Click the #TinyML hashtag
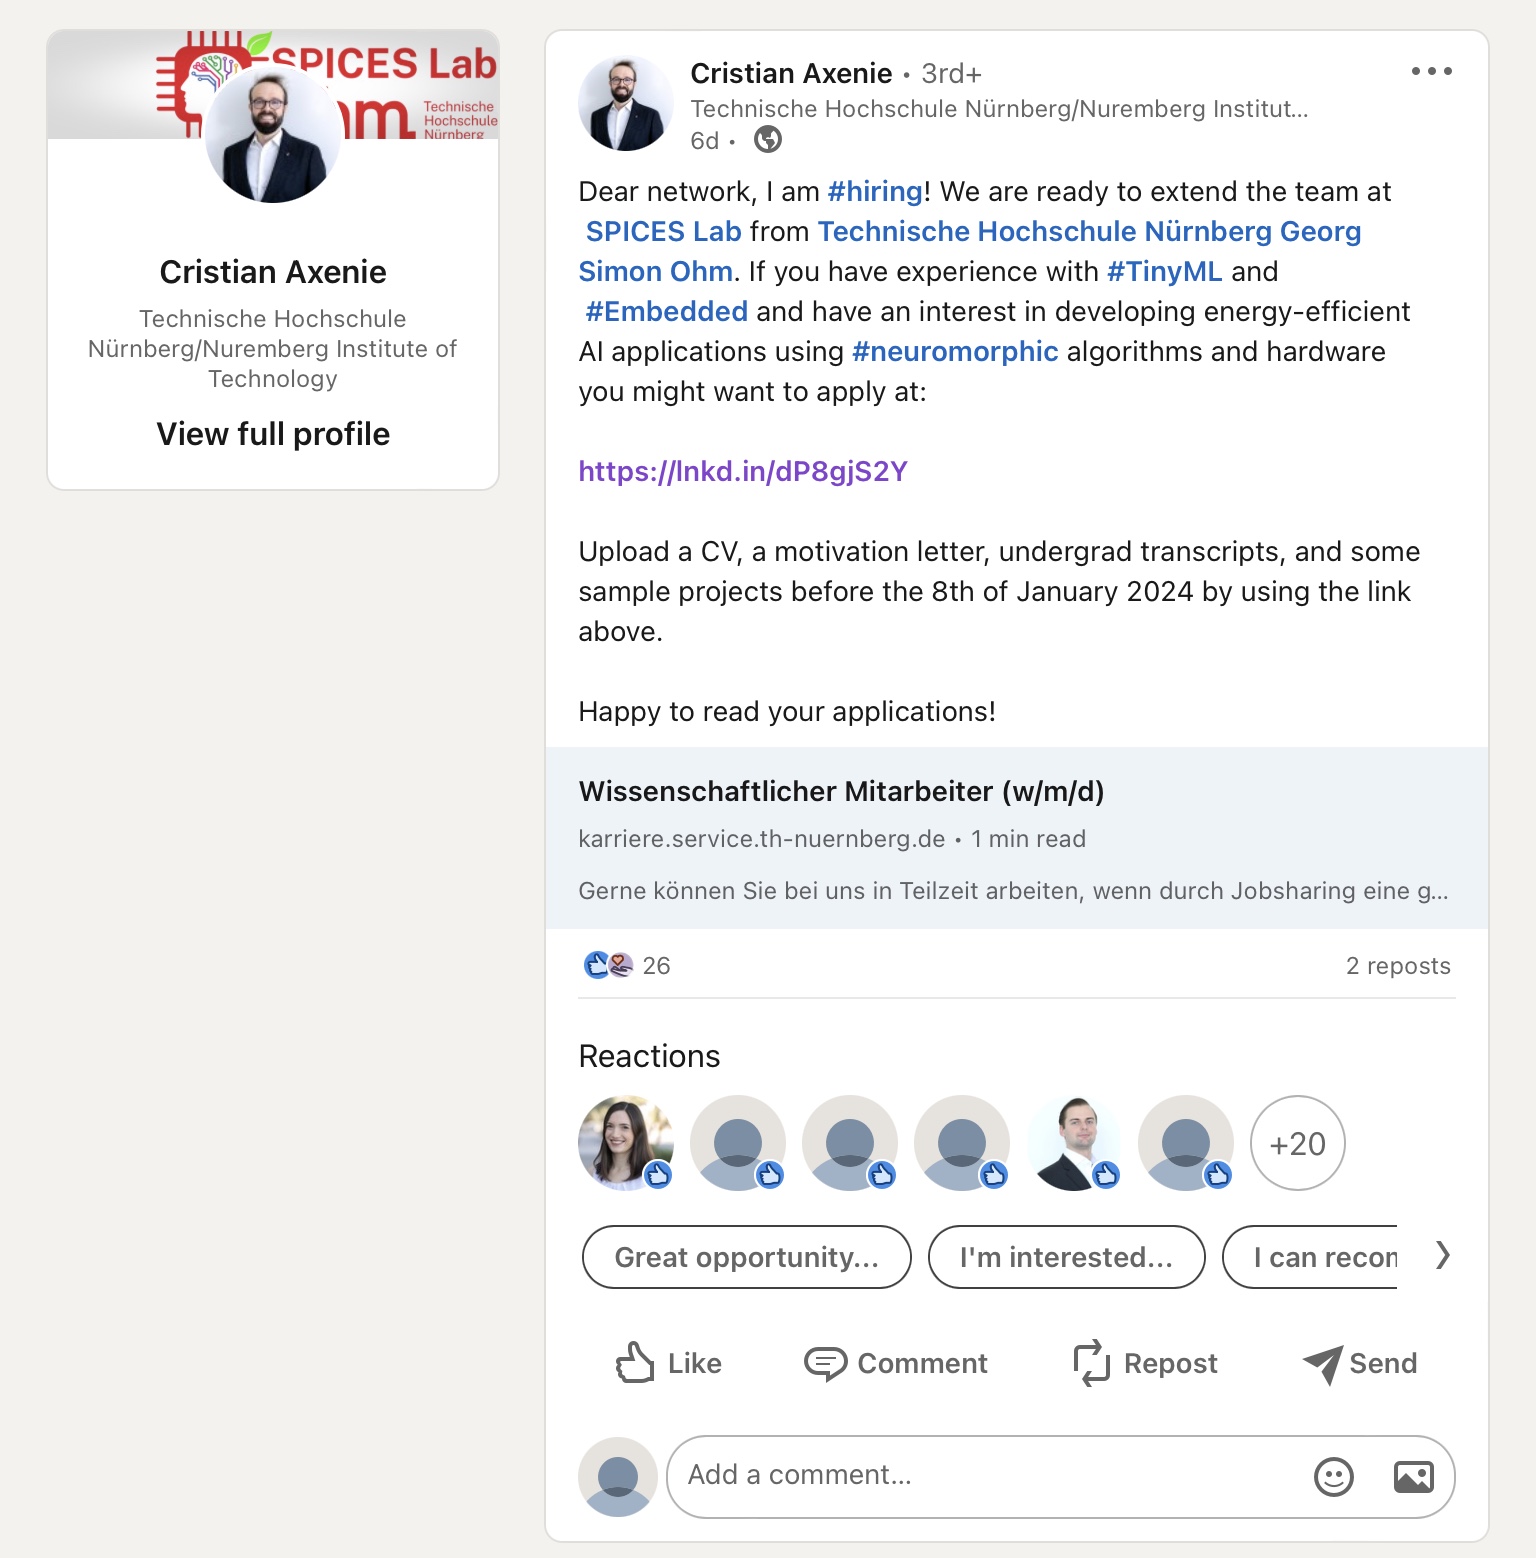Viewport: 1536px width, 1558px height. tap(1165, 271)
